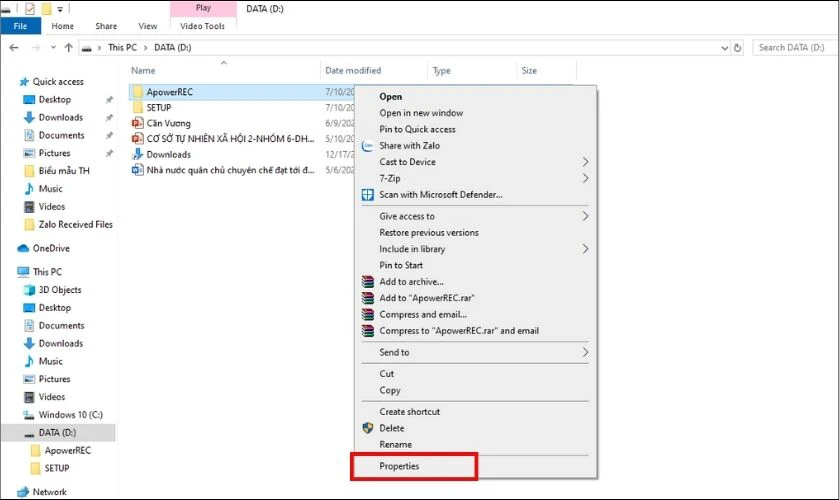Click the Microsoft Defender shield icon
Screen dimensions: 840x500
(x=368, y=195)
